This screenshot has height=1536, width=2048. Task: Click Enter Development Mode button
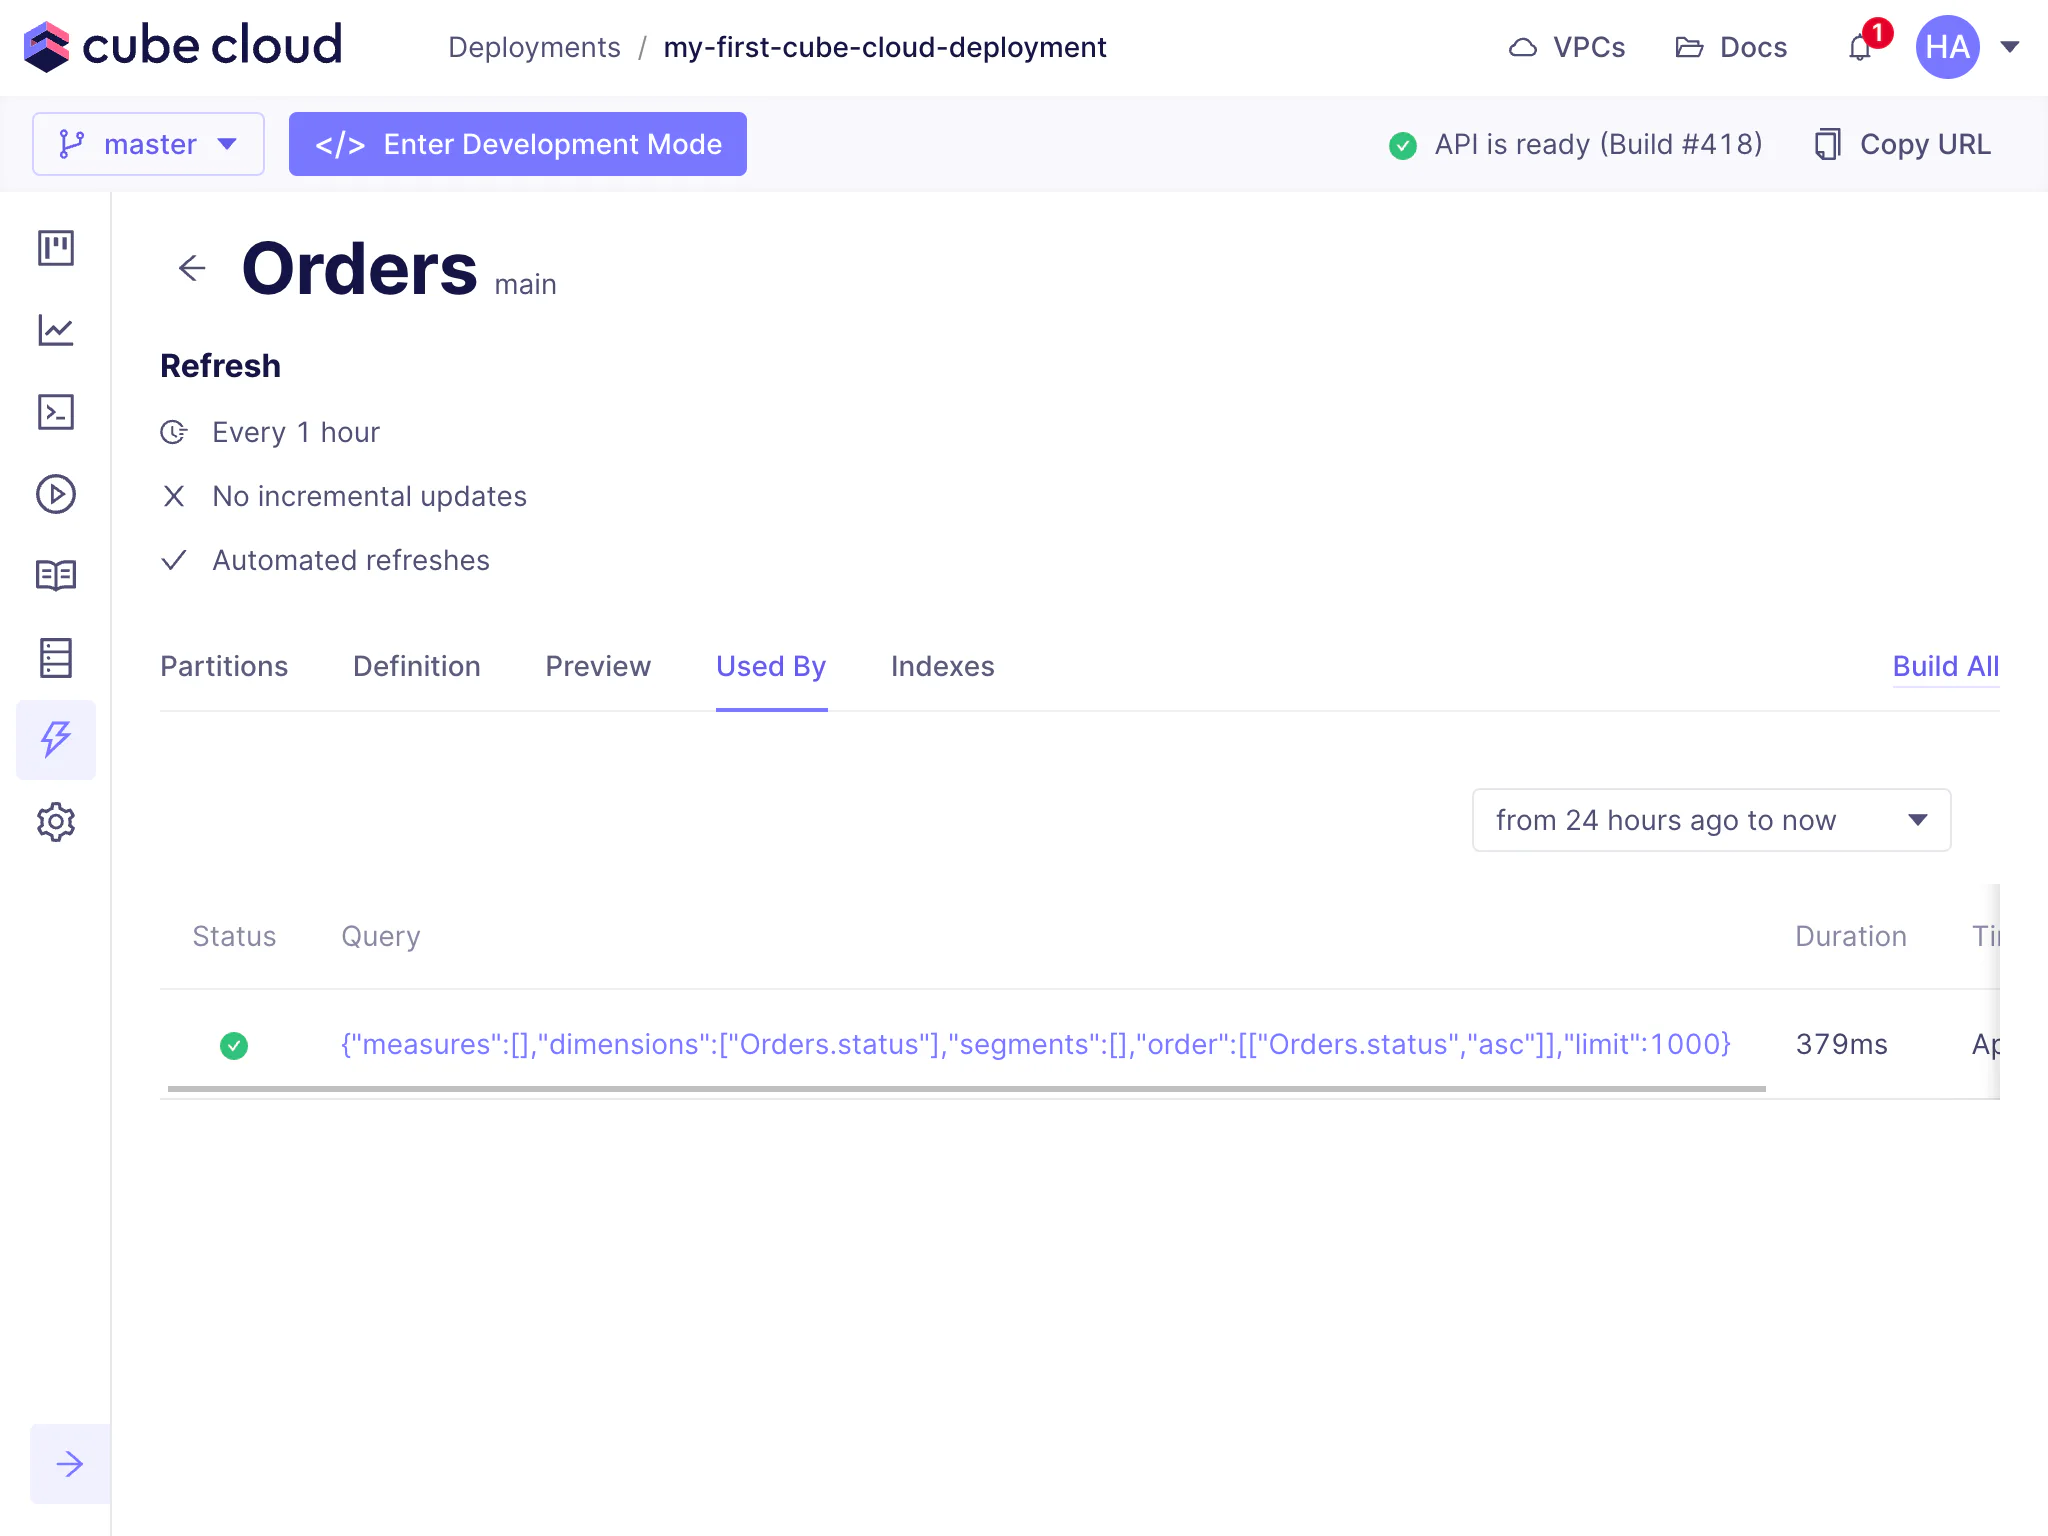click(x=518, y=144)
